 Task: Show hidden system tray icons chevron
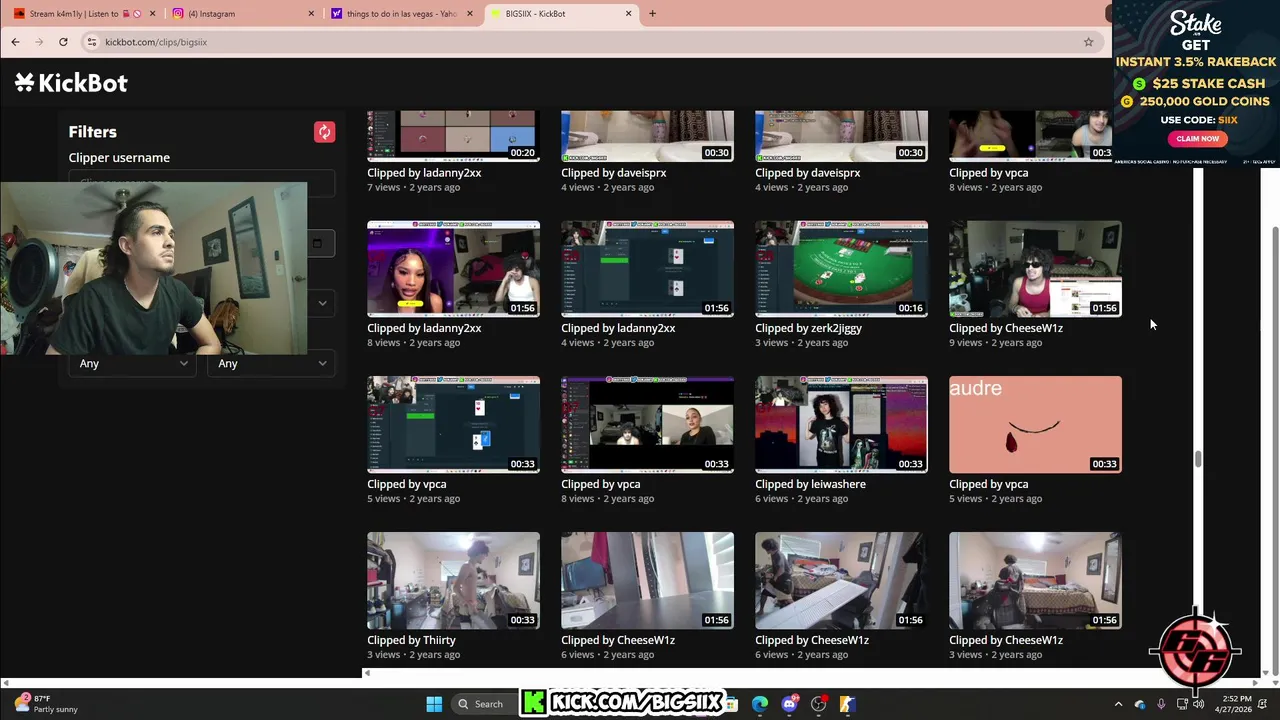click(x=1118, y=704)
